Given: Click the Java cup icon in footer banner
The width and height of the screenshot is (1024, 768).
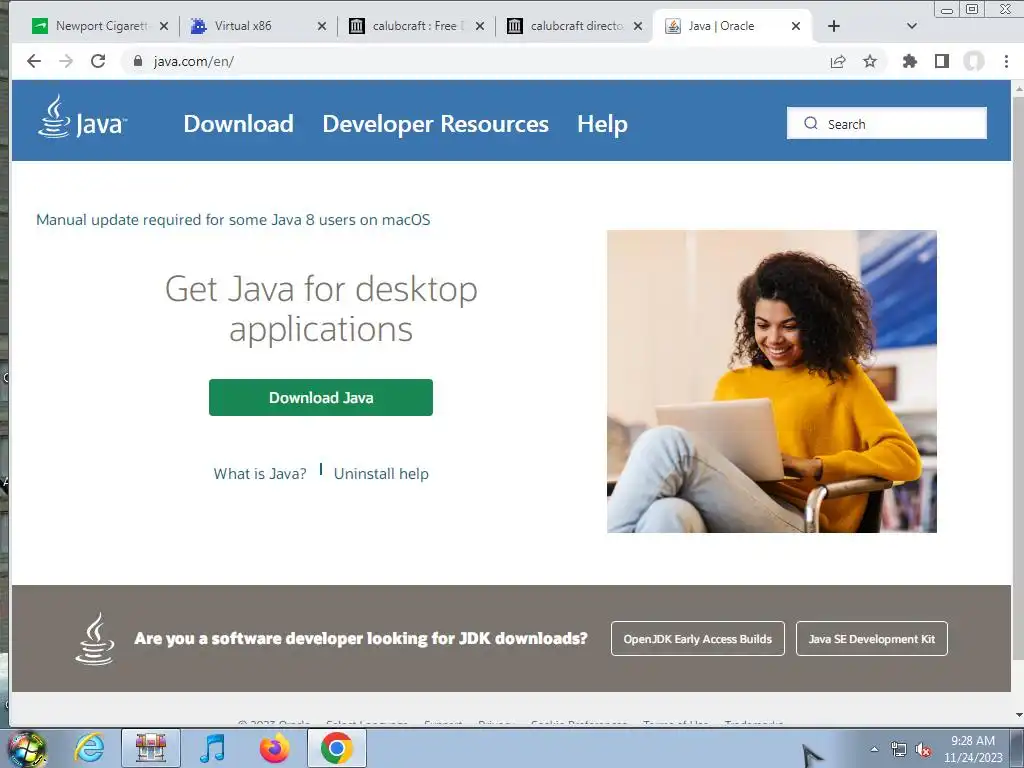Looking at the screenshot, I should tap(95, 639).
